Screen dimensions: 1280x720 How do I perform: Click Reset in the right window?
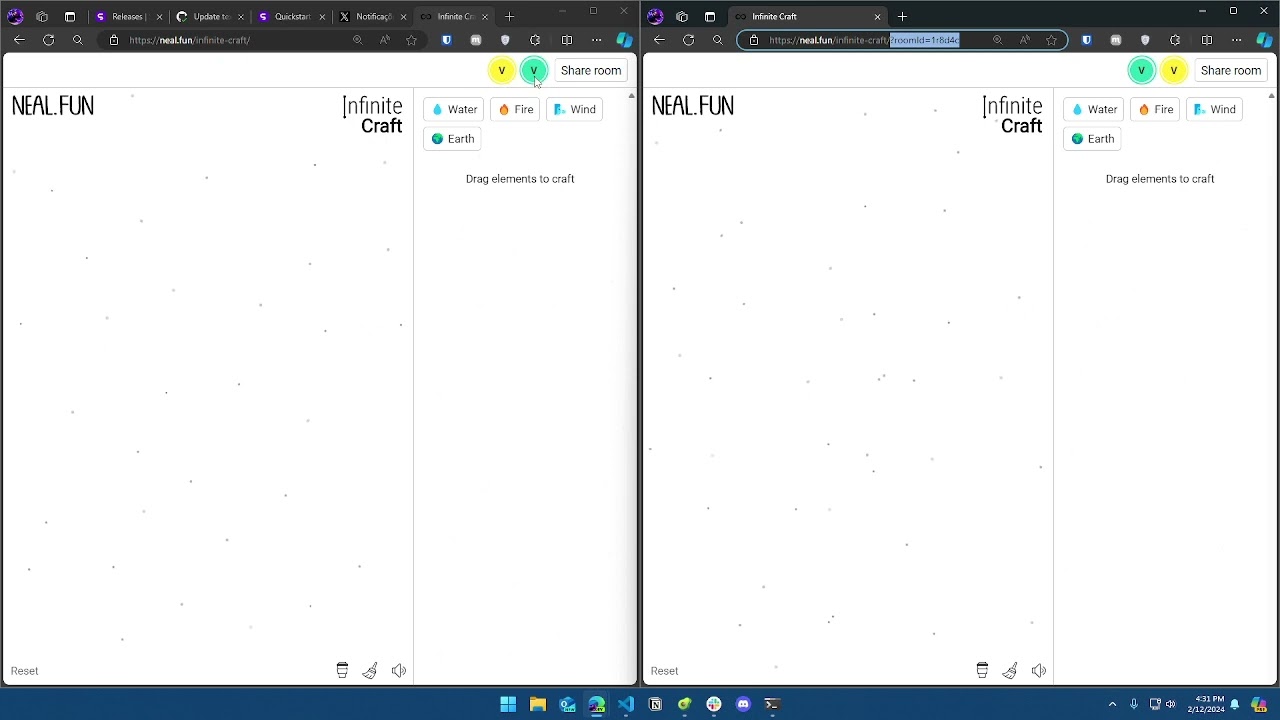coord(664,671)
